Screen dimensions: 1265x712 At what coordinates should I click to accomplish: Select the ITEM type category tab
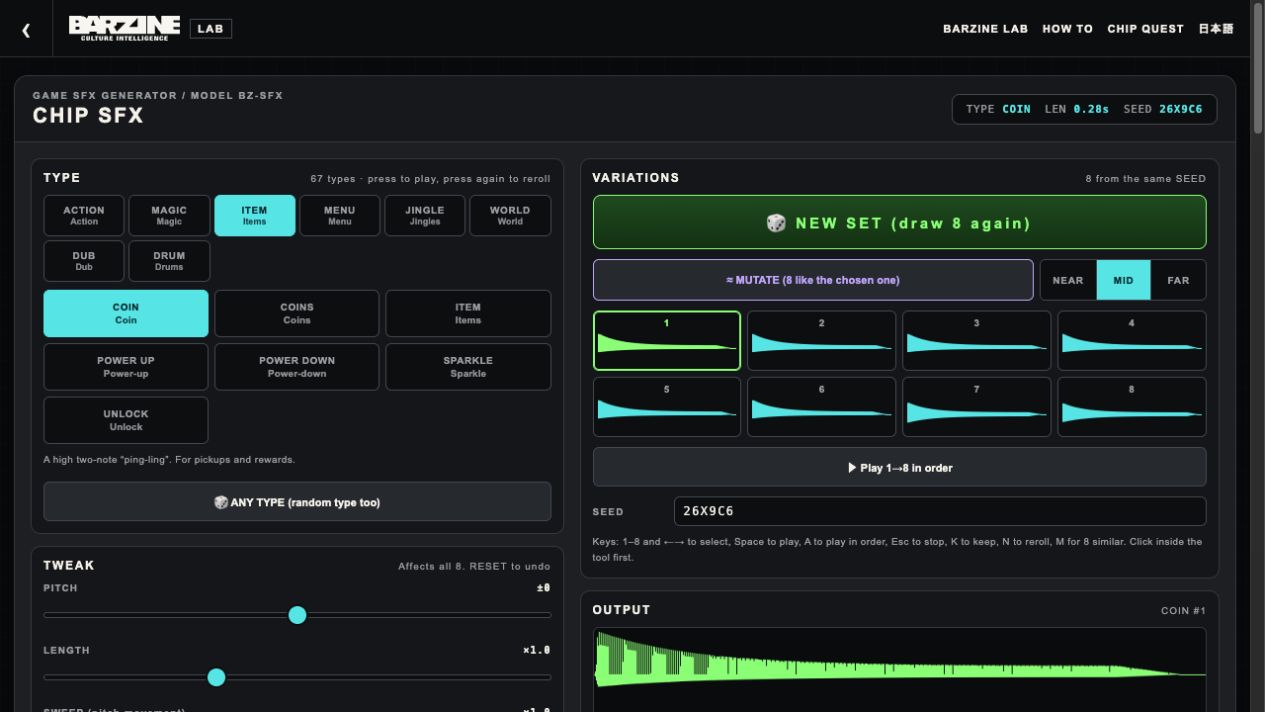click(254, 216)
